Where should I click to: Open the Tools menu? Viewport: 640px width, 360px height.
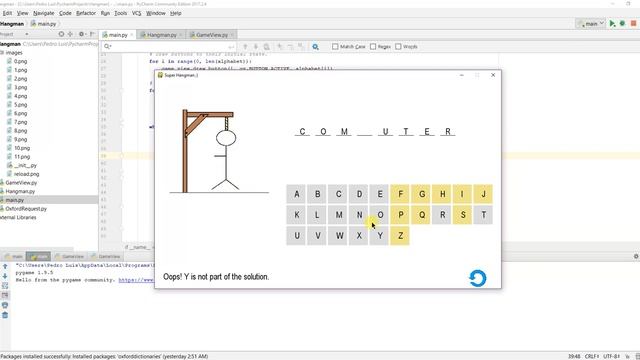(x=120, y=13)
